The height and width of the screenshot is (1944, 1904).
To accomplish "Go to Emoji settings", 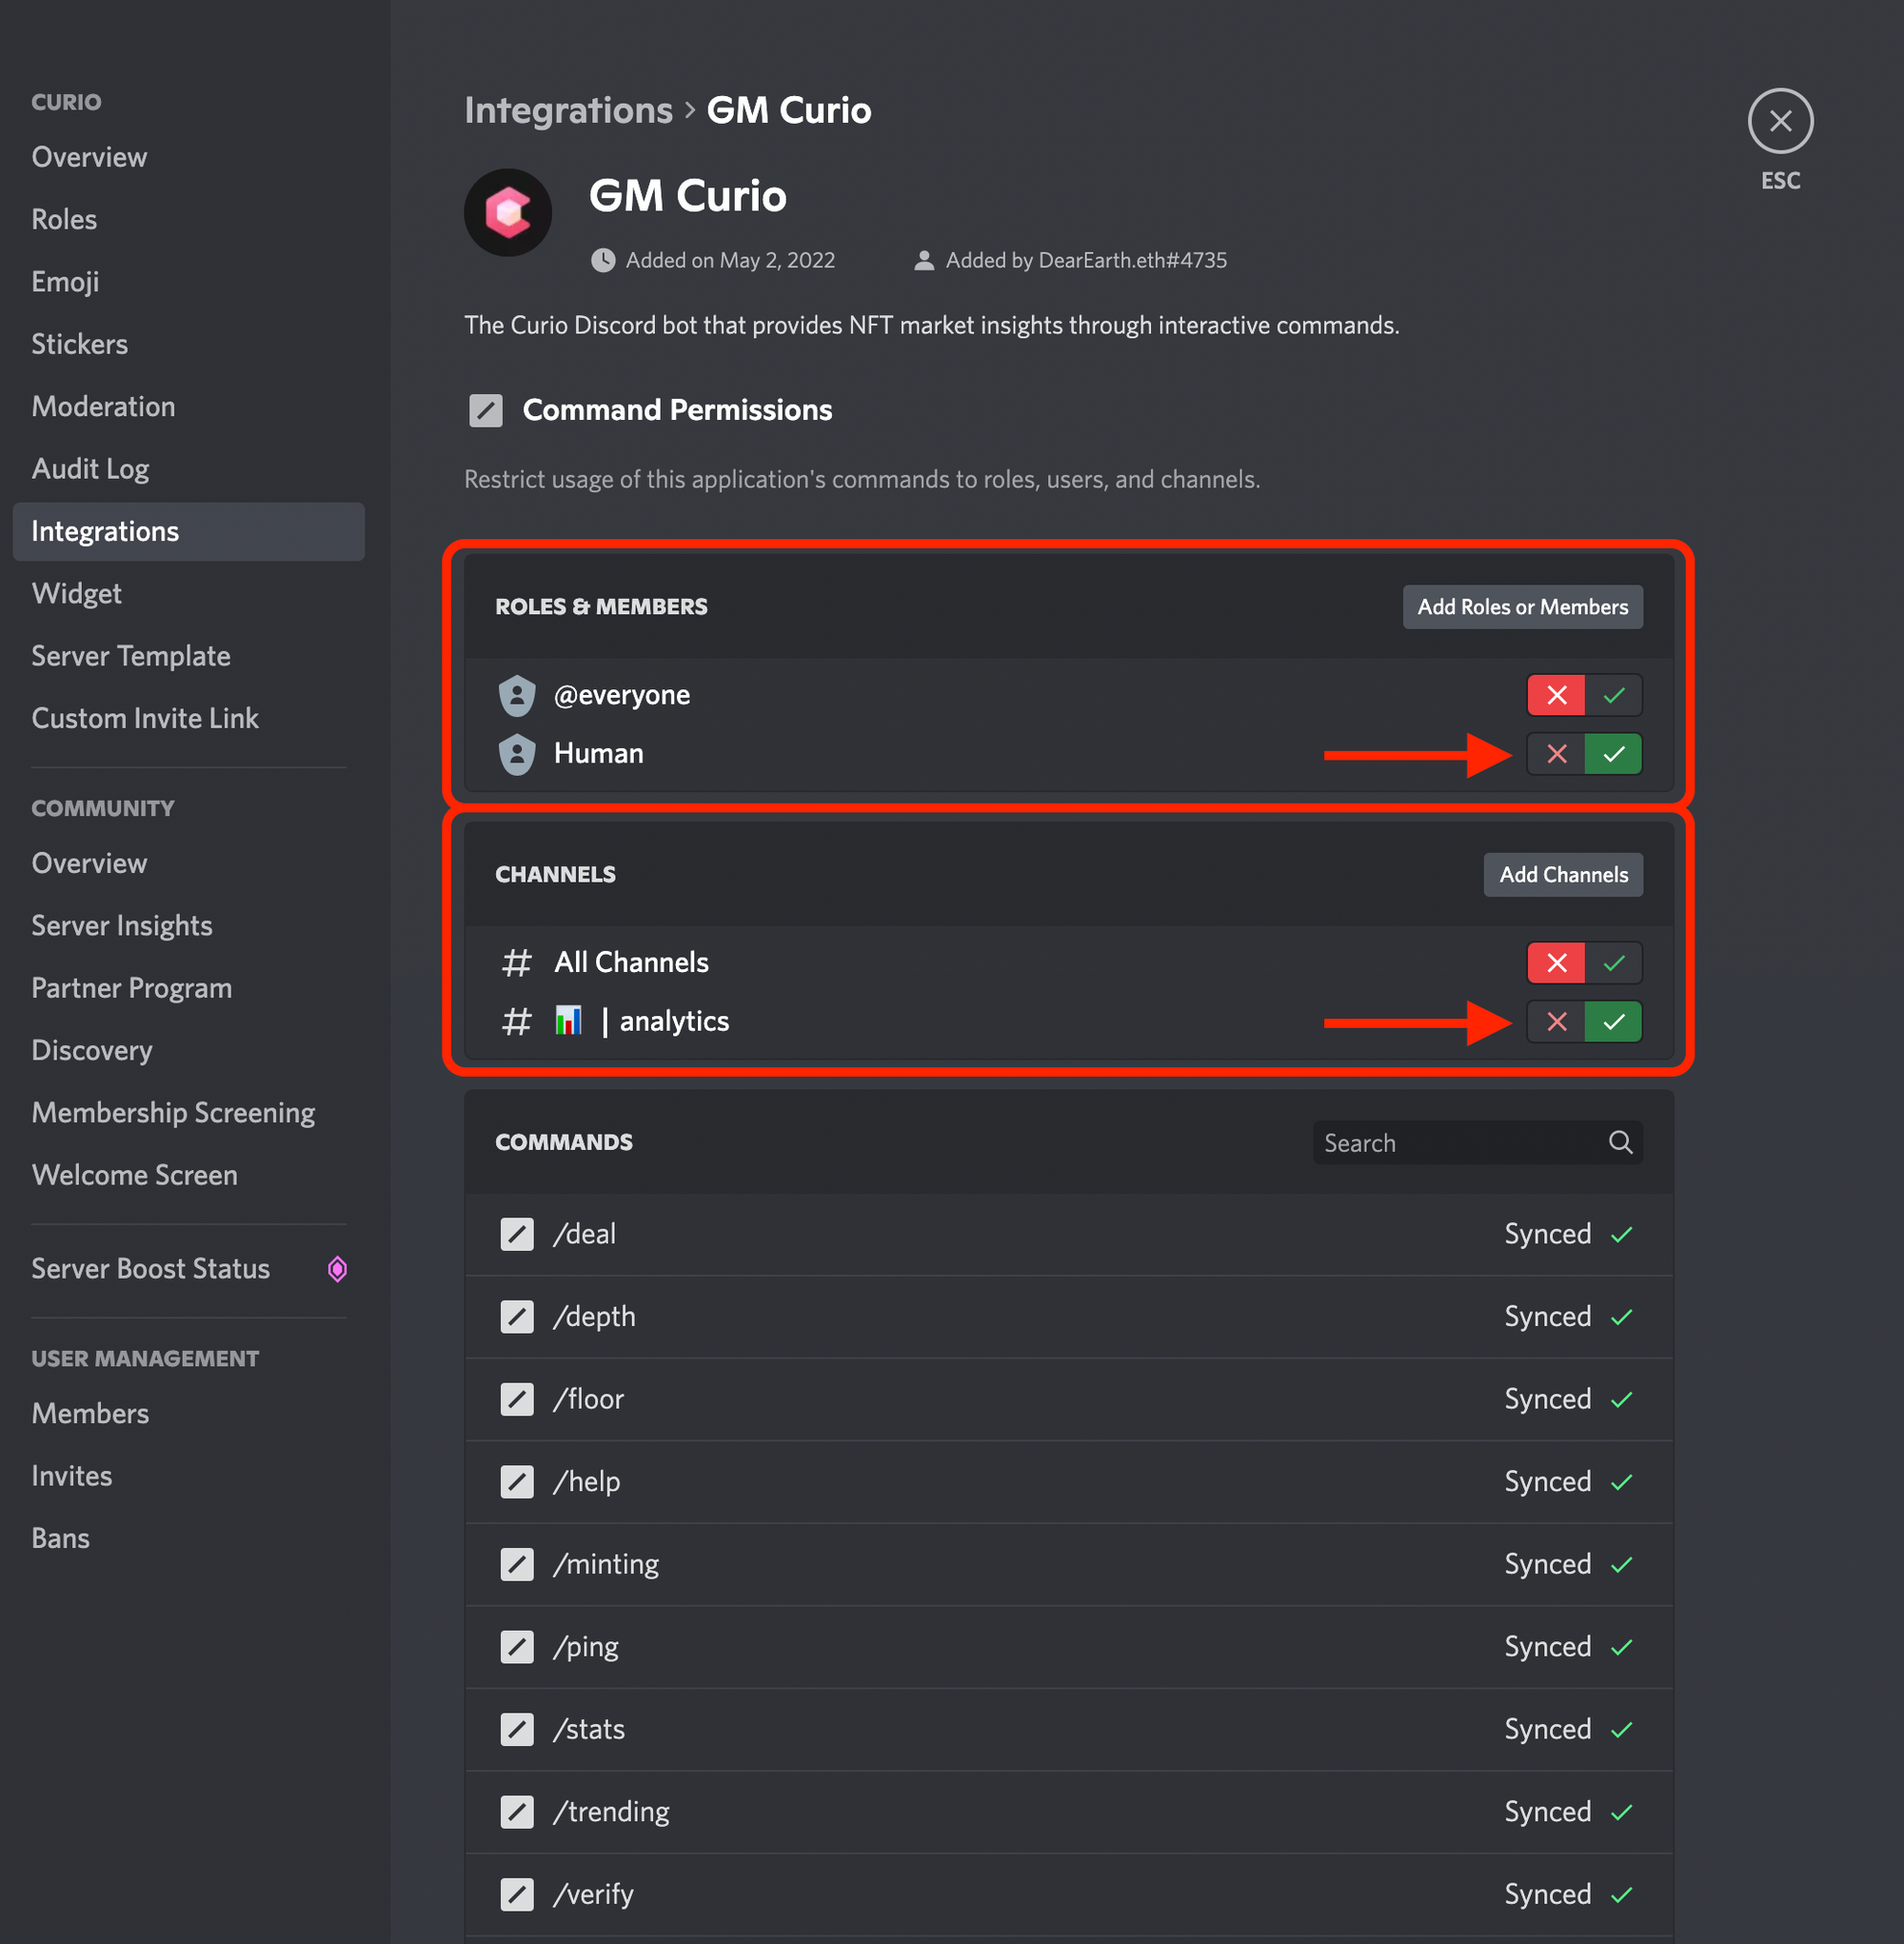I will coord(189,282).
